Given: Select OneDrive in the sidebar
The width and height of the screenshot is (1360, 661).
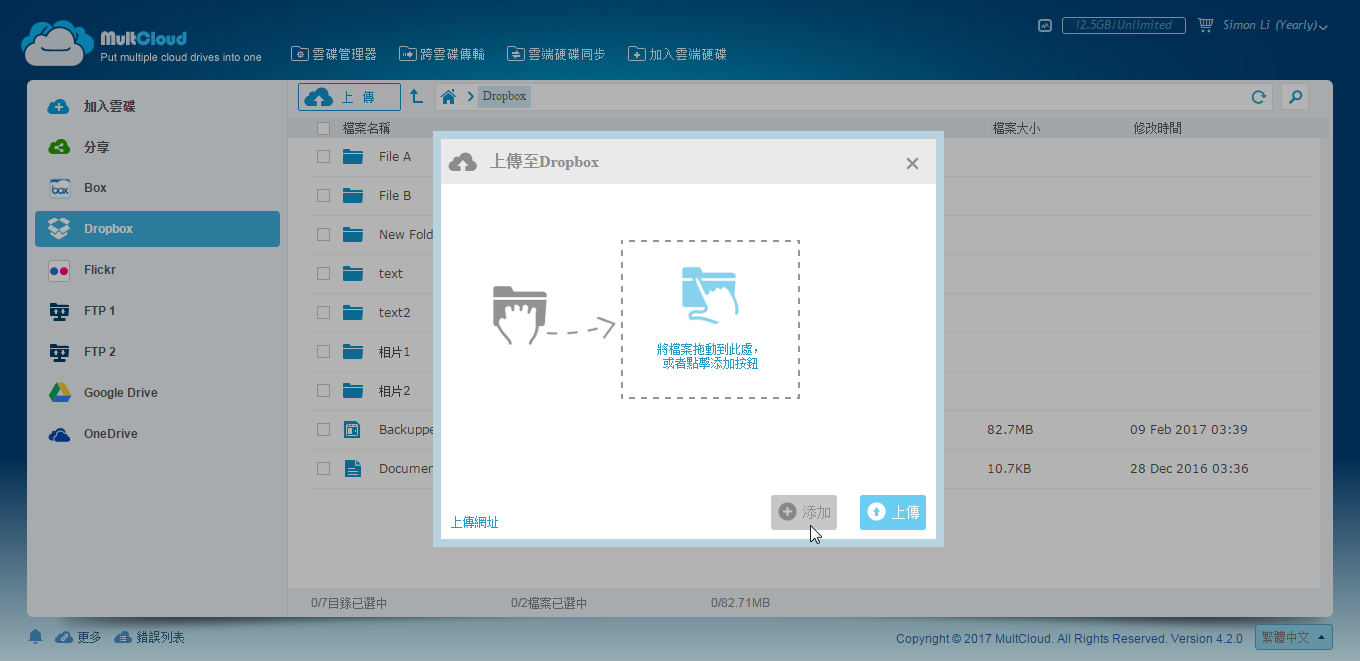Looking at the screenshot, I should (x=157, y=434).
